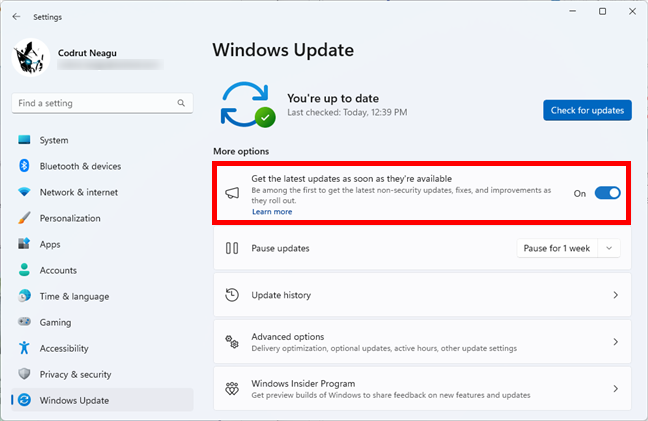Click the Accounts person icon
This screenshot has height=421, width=648.
pyautogui.click(x=24, y=270)
